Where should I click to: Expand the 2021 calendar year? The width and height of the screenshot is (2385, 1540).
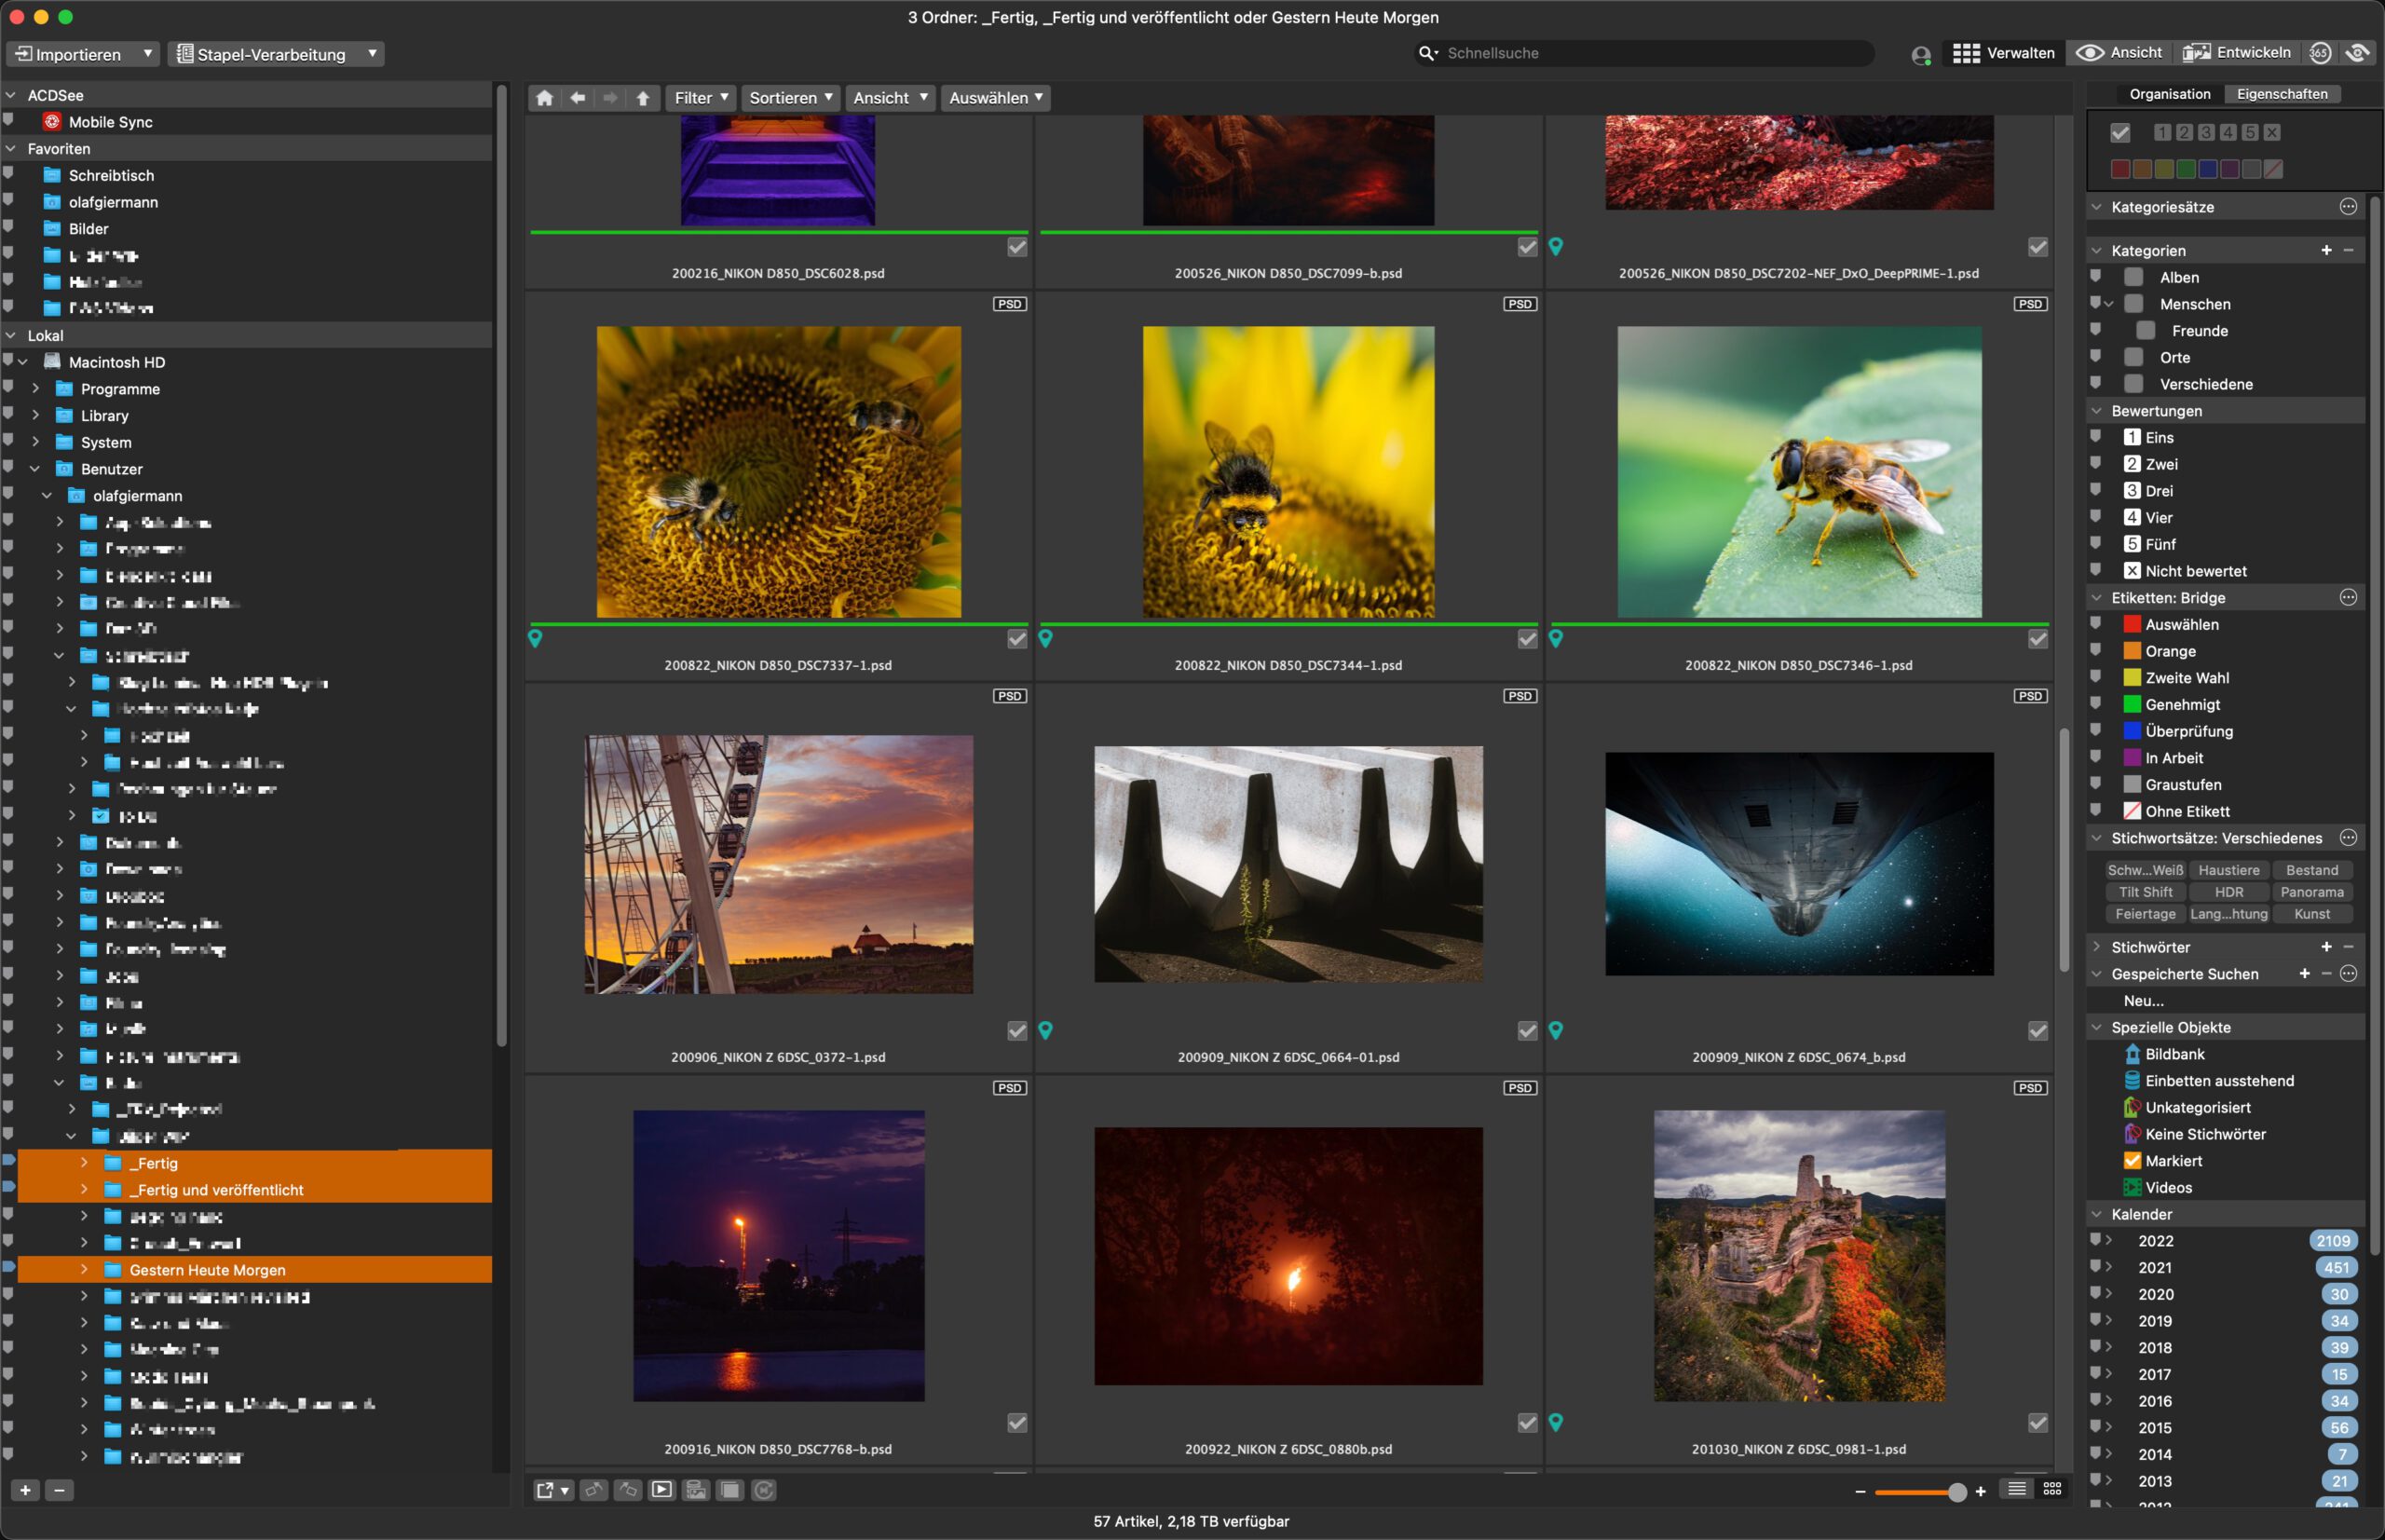pos(2108,1267)
